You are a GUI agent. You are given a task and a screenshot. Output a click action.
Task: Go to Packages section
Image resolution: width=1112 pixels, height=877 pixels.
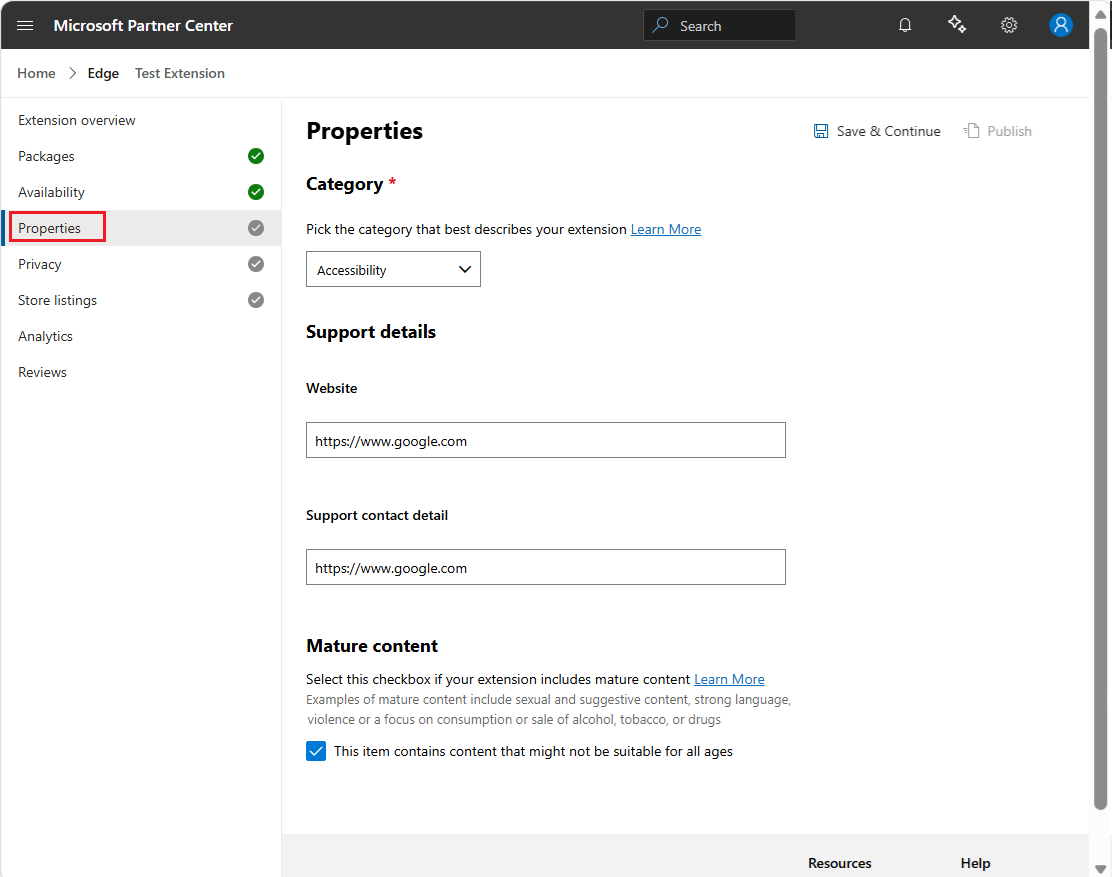(46, 157)
